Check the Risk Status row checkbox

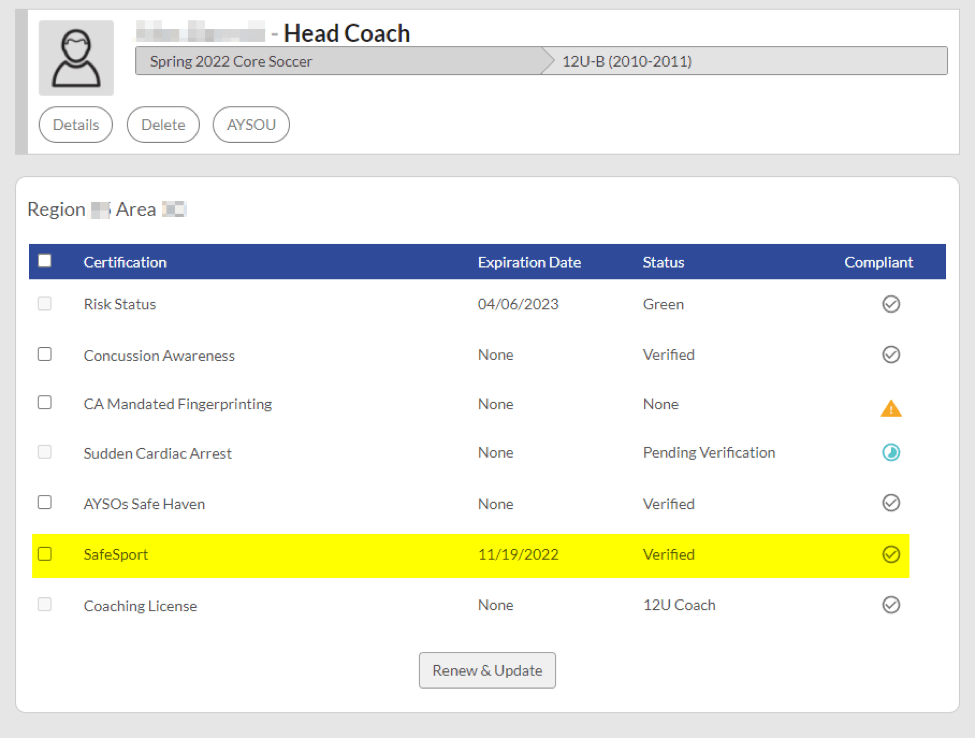tap(45, 303)
